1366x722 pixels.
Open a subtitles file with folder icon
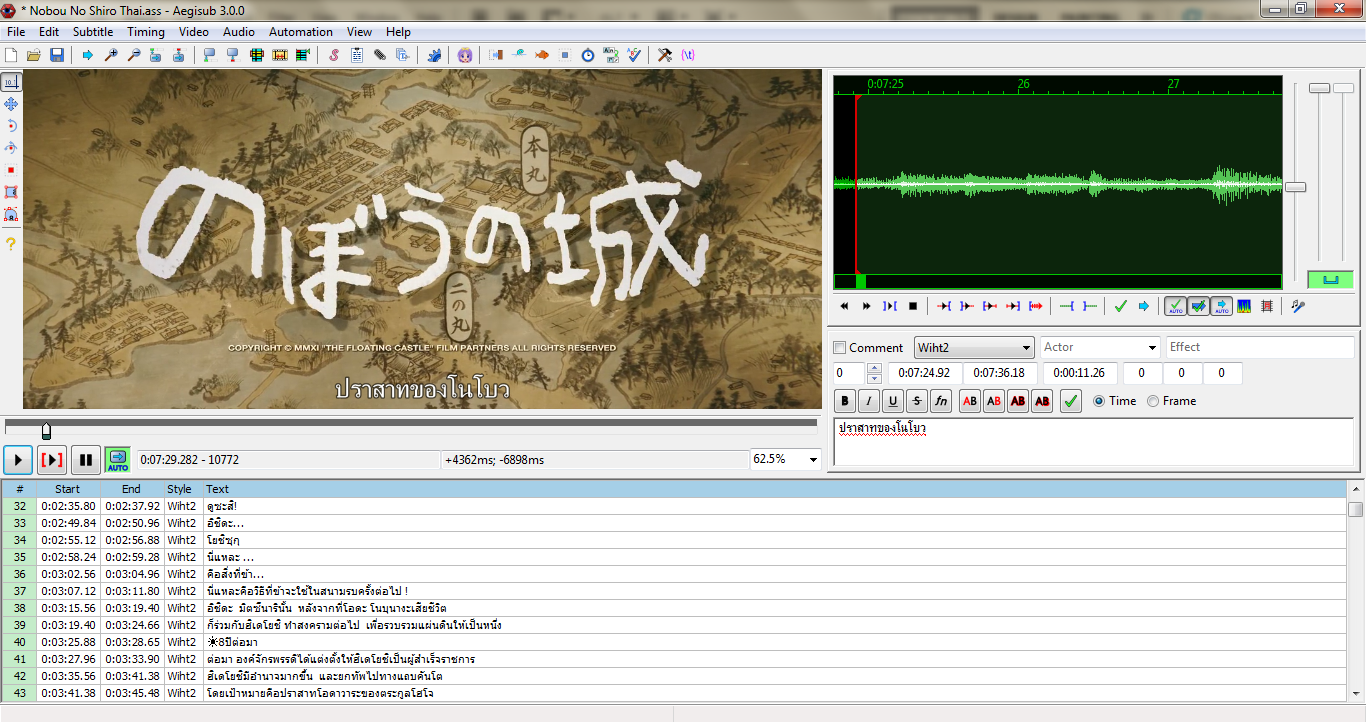pos(34,55)
